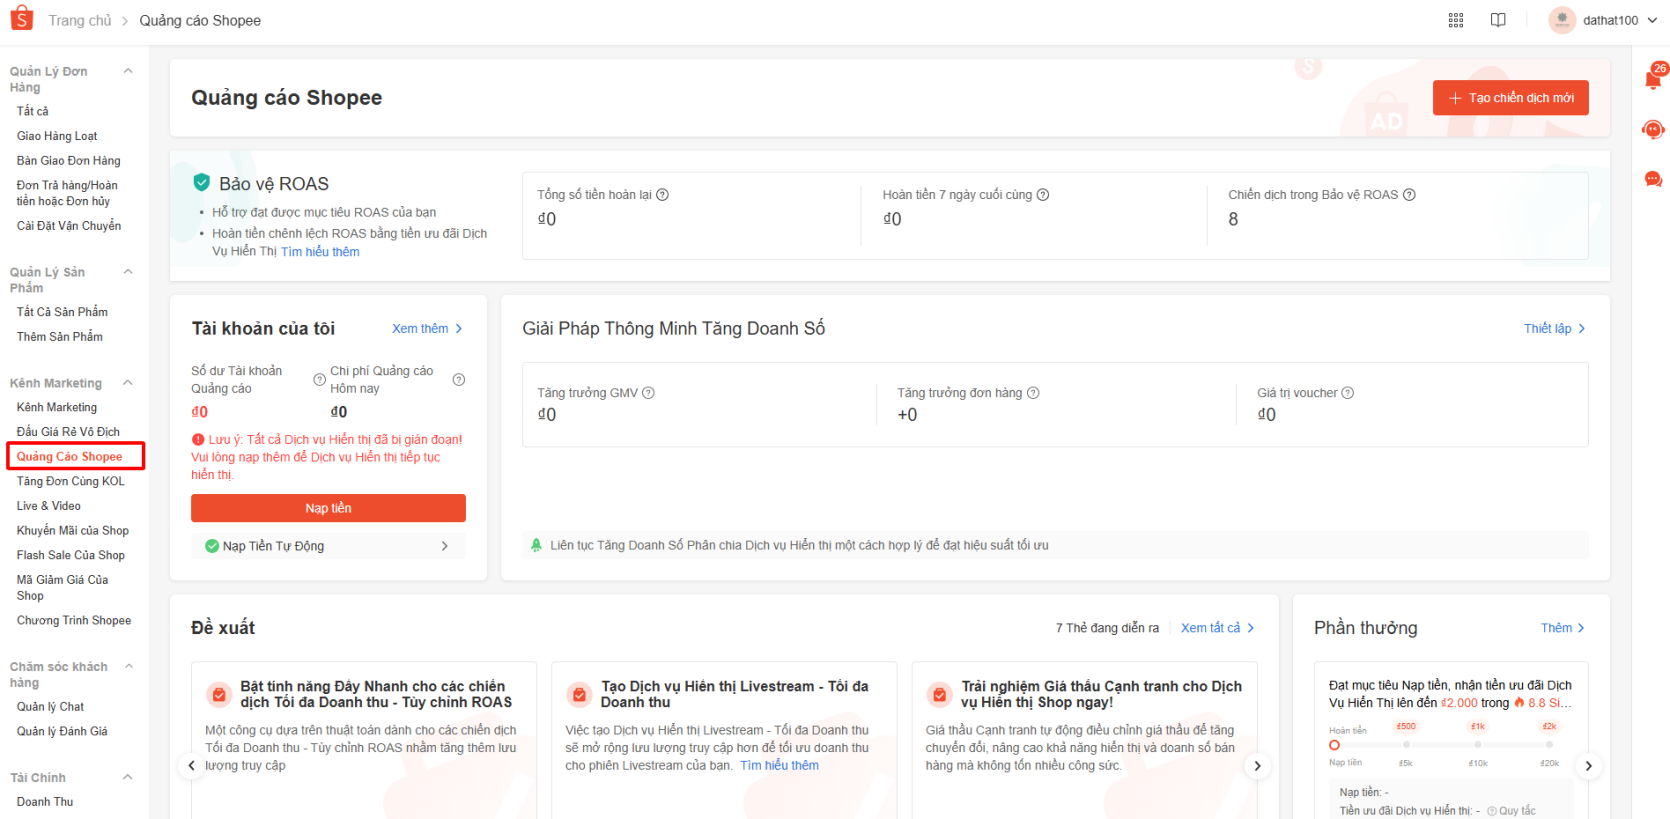
Task: Open the dathat100 account dropdown
Action: (x=1609, y=20)
